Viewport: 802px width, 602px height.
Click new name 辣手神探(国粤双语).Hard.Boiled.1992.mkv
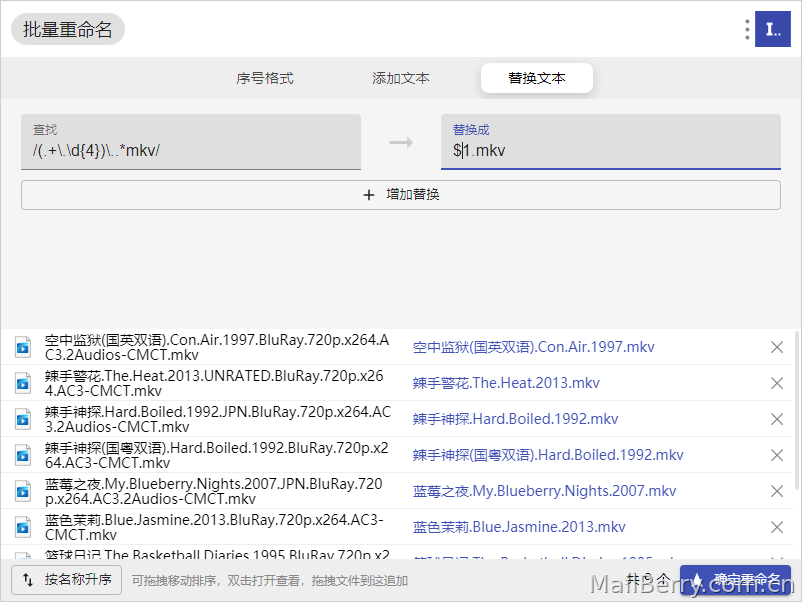548,455
